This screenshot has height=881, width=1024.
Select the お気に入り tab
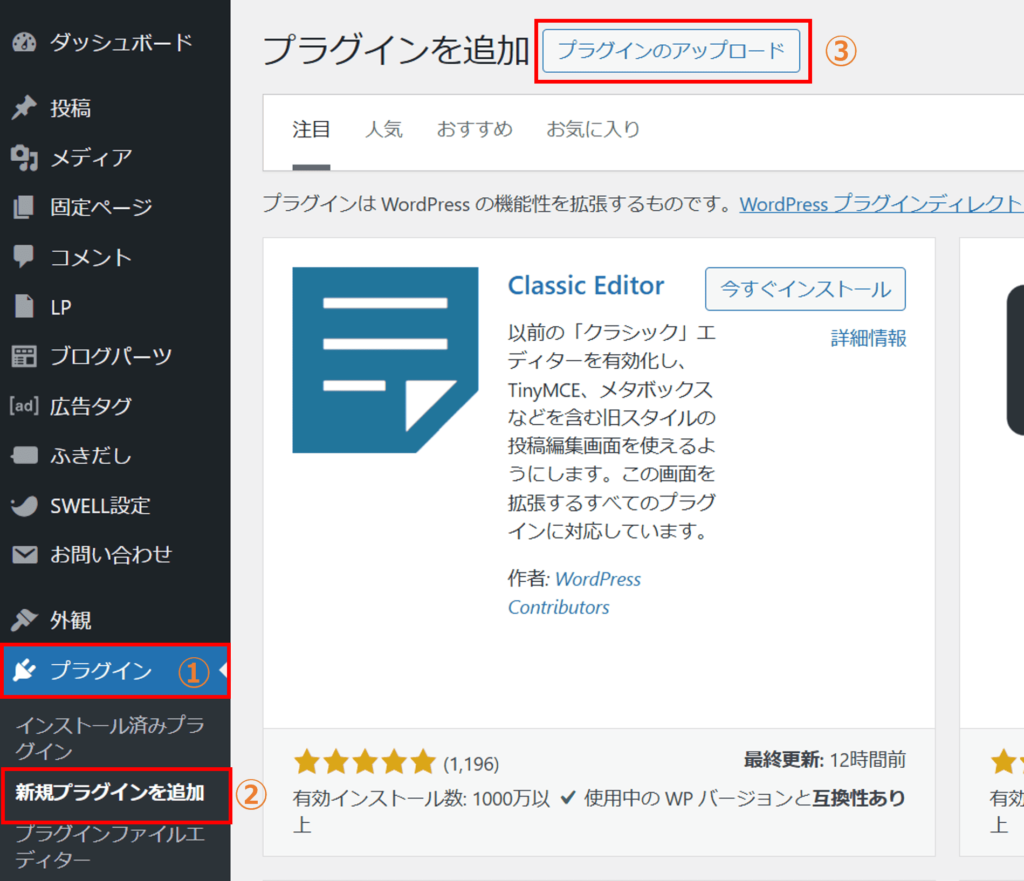593,129
